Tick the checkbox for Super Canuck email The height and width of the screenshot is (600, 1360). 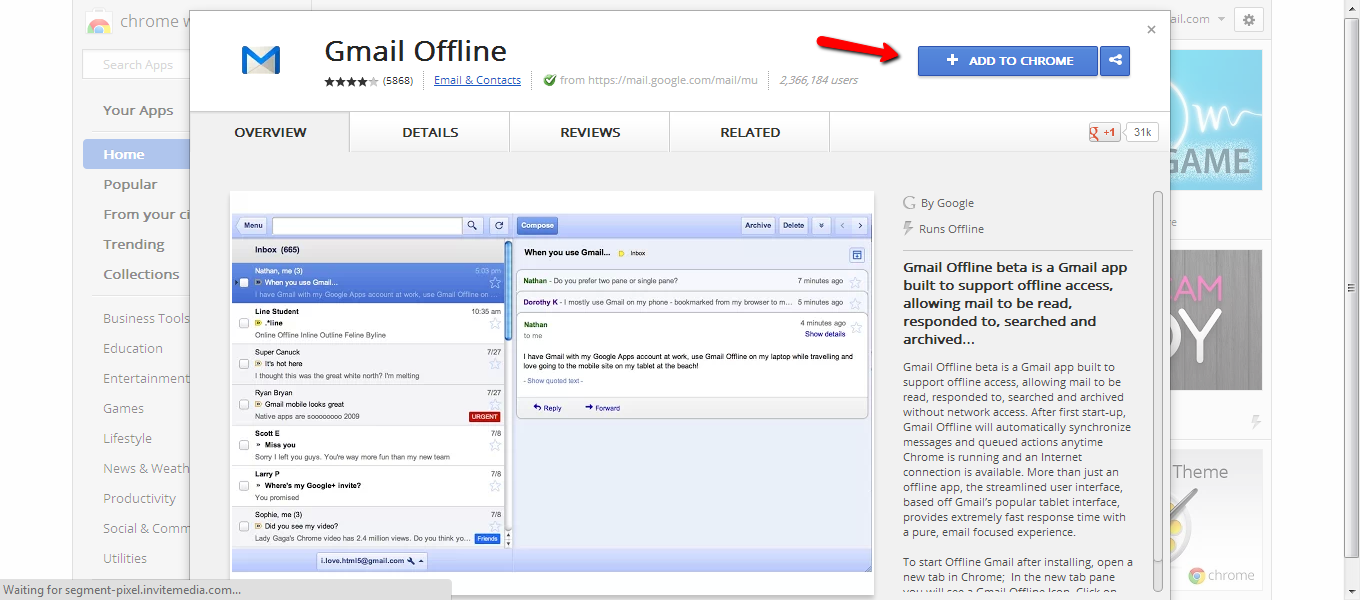point(244,364)
